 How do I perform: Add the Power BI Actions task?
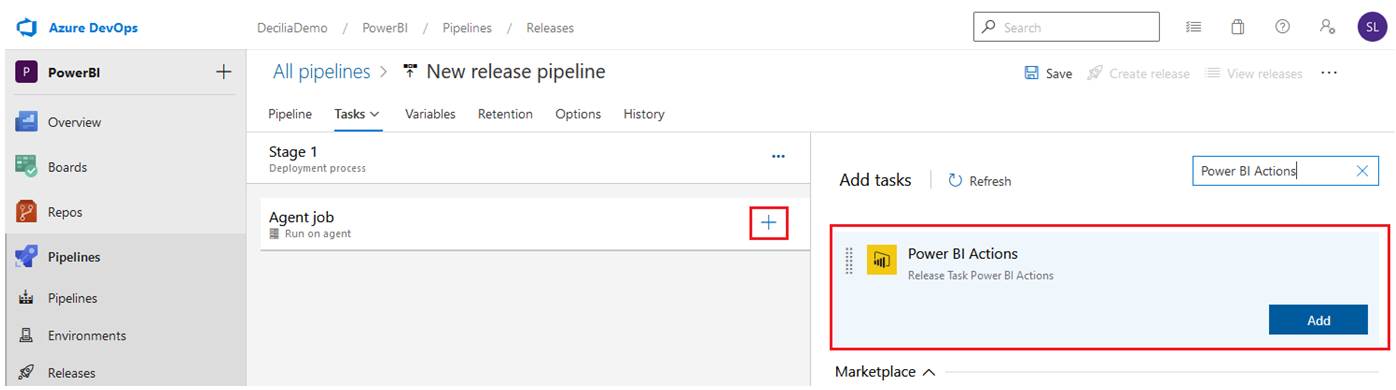click(1318, 320)
